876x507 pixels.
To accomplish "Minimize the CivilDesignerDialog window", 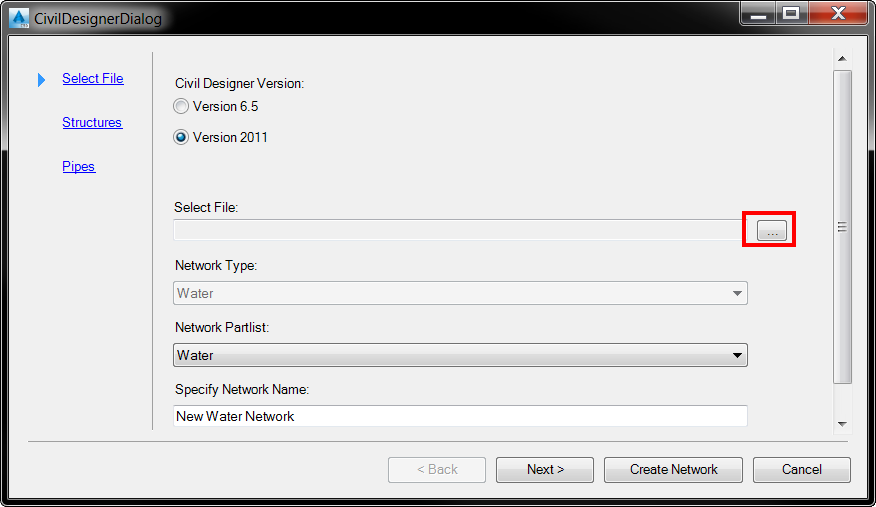I will pyautogui.click(x=758, y=14).
